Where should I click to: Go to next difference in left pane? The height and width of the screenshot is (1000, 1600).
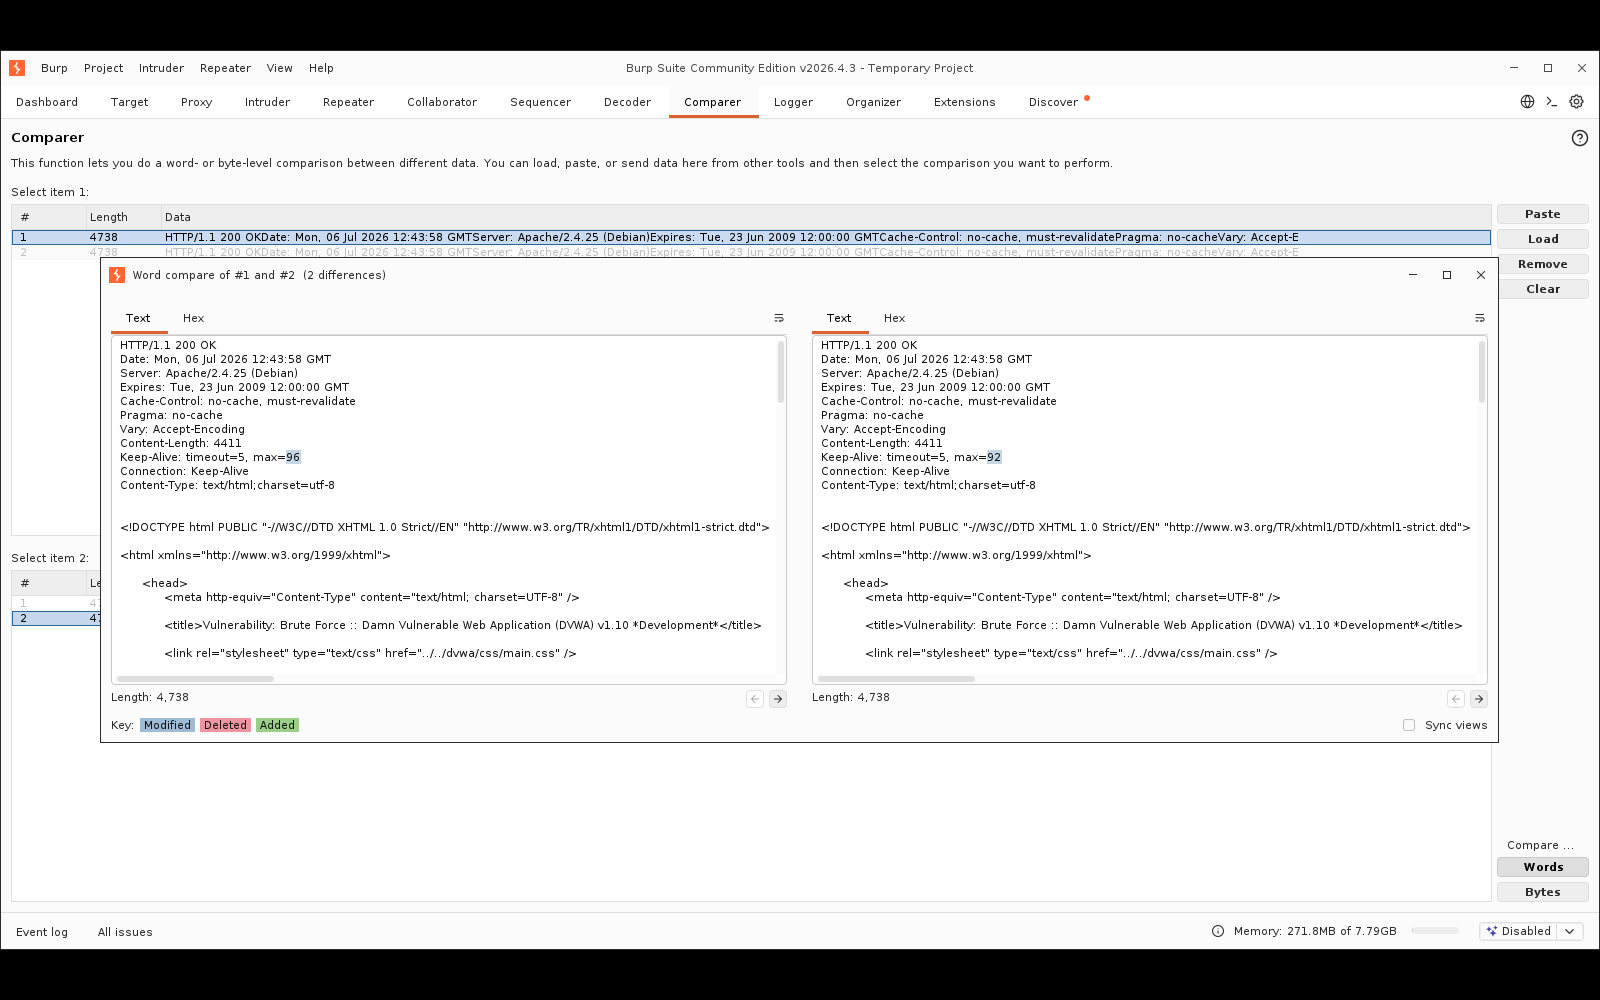coord(778,699)
